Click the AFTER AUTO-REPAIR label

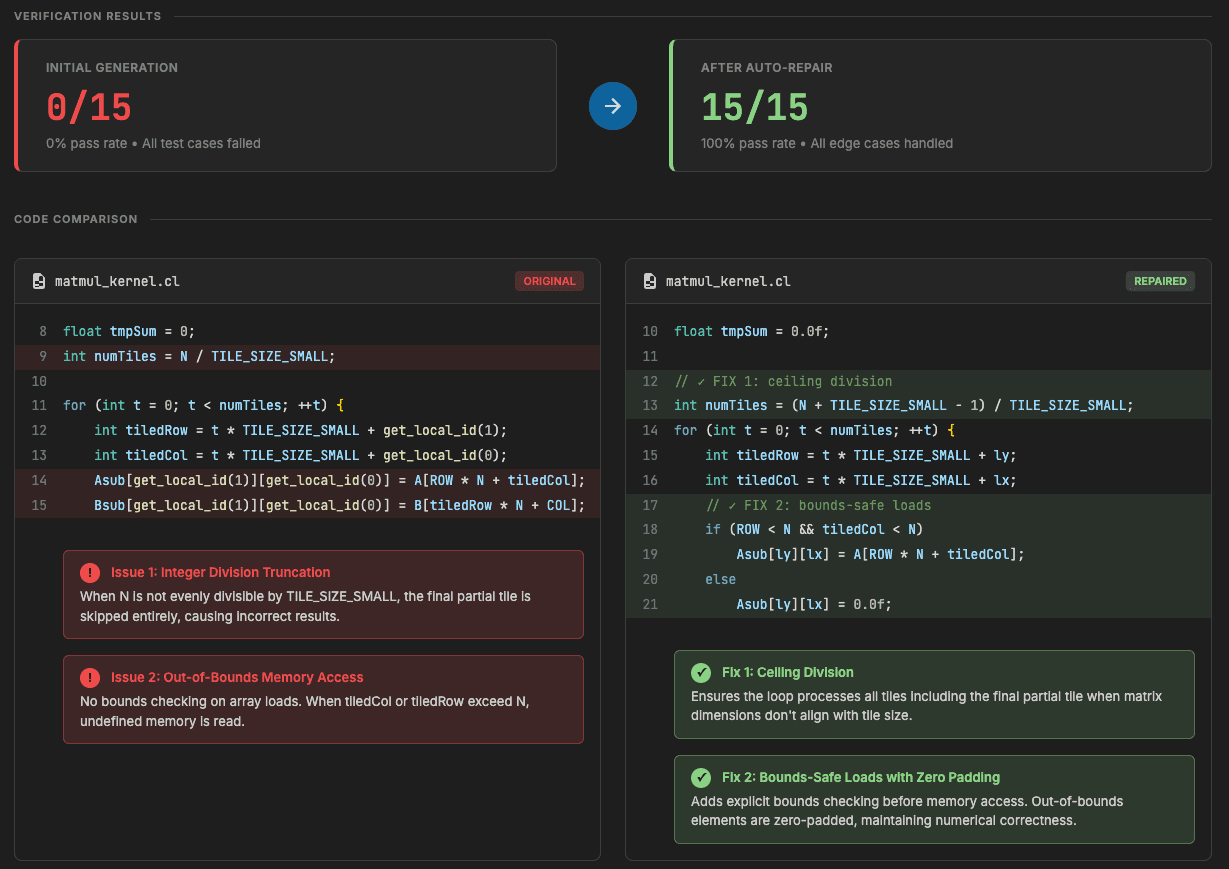pos(767,68)
